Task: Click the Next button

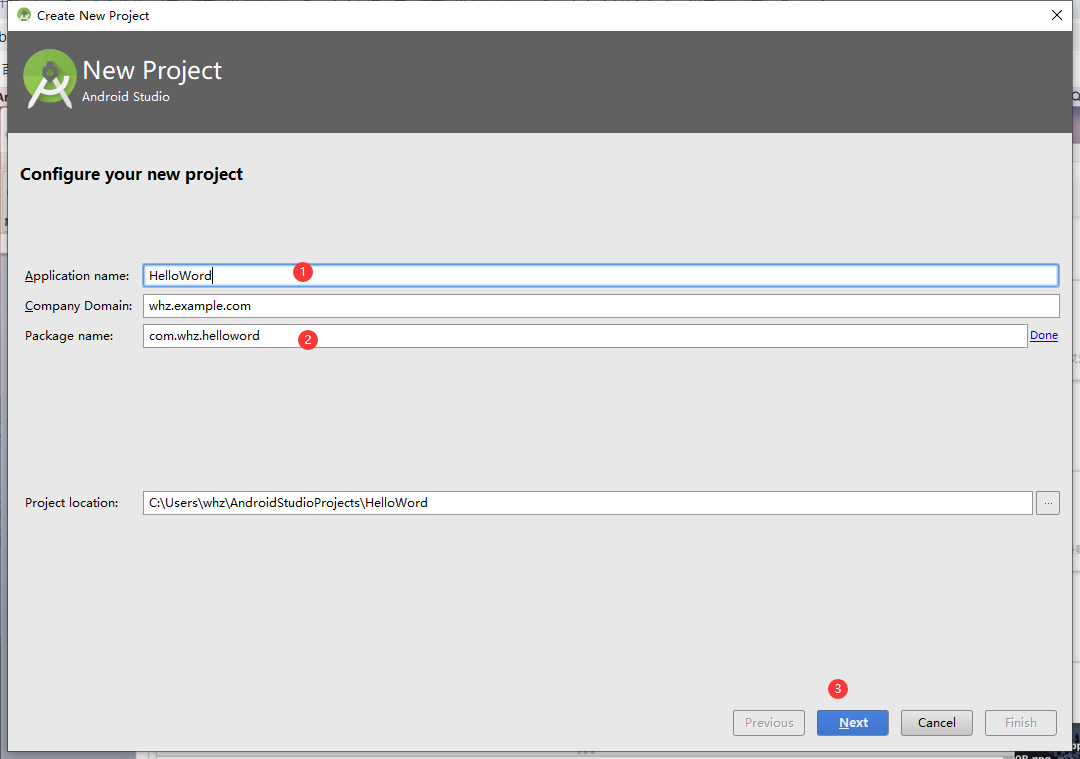Action: click(x=853, y=722)
